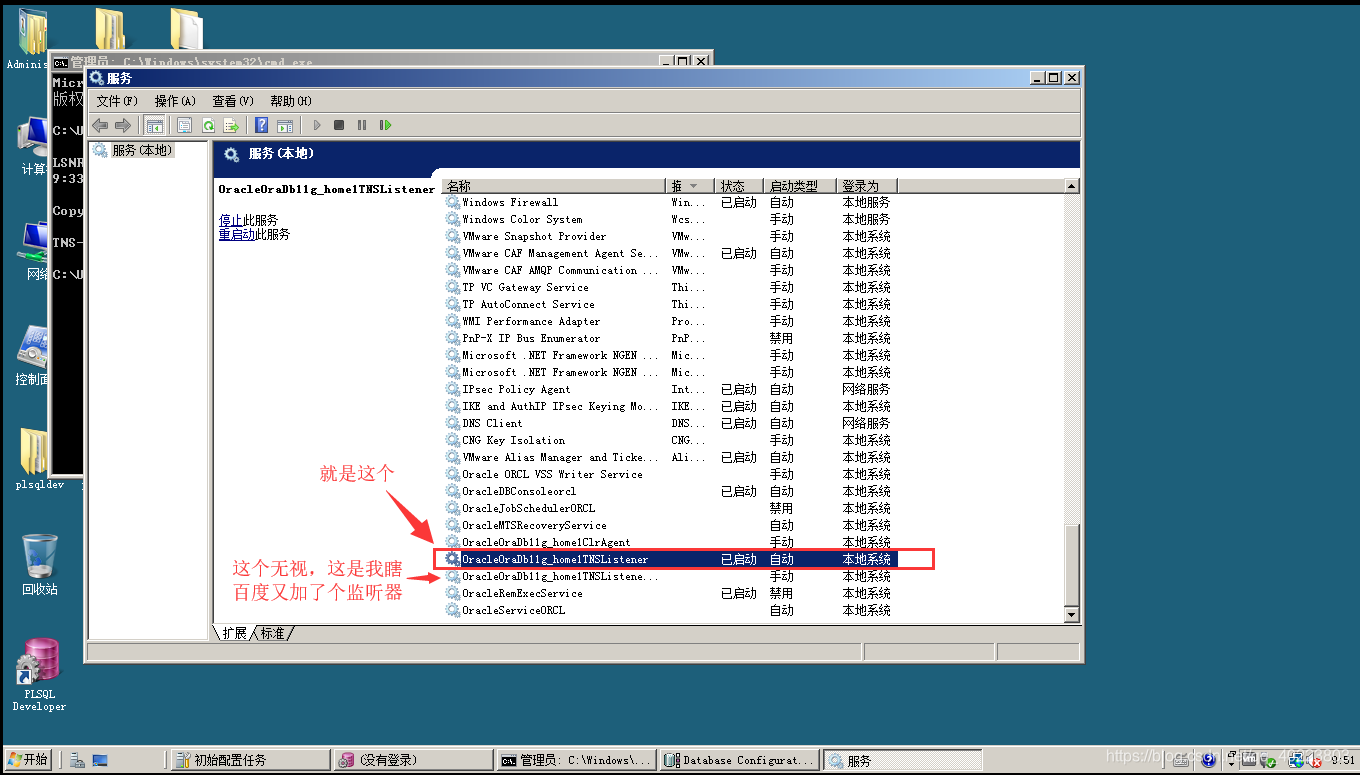Switch to the 标准 tab

pyautogui.click(x=272, y=633)
